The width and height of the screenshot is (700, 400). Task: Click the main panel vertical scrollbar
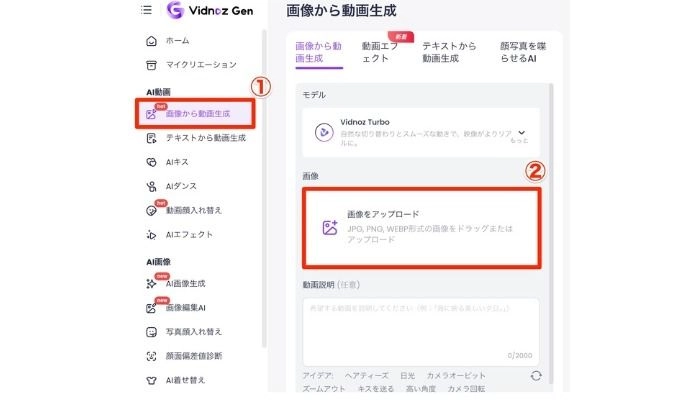pyautogui.click(x=551, y=233)
